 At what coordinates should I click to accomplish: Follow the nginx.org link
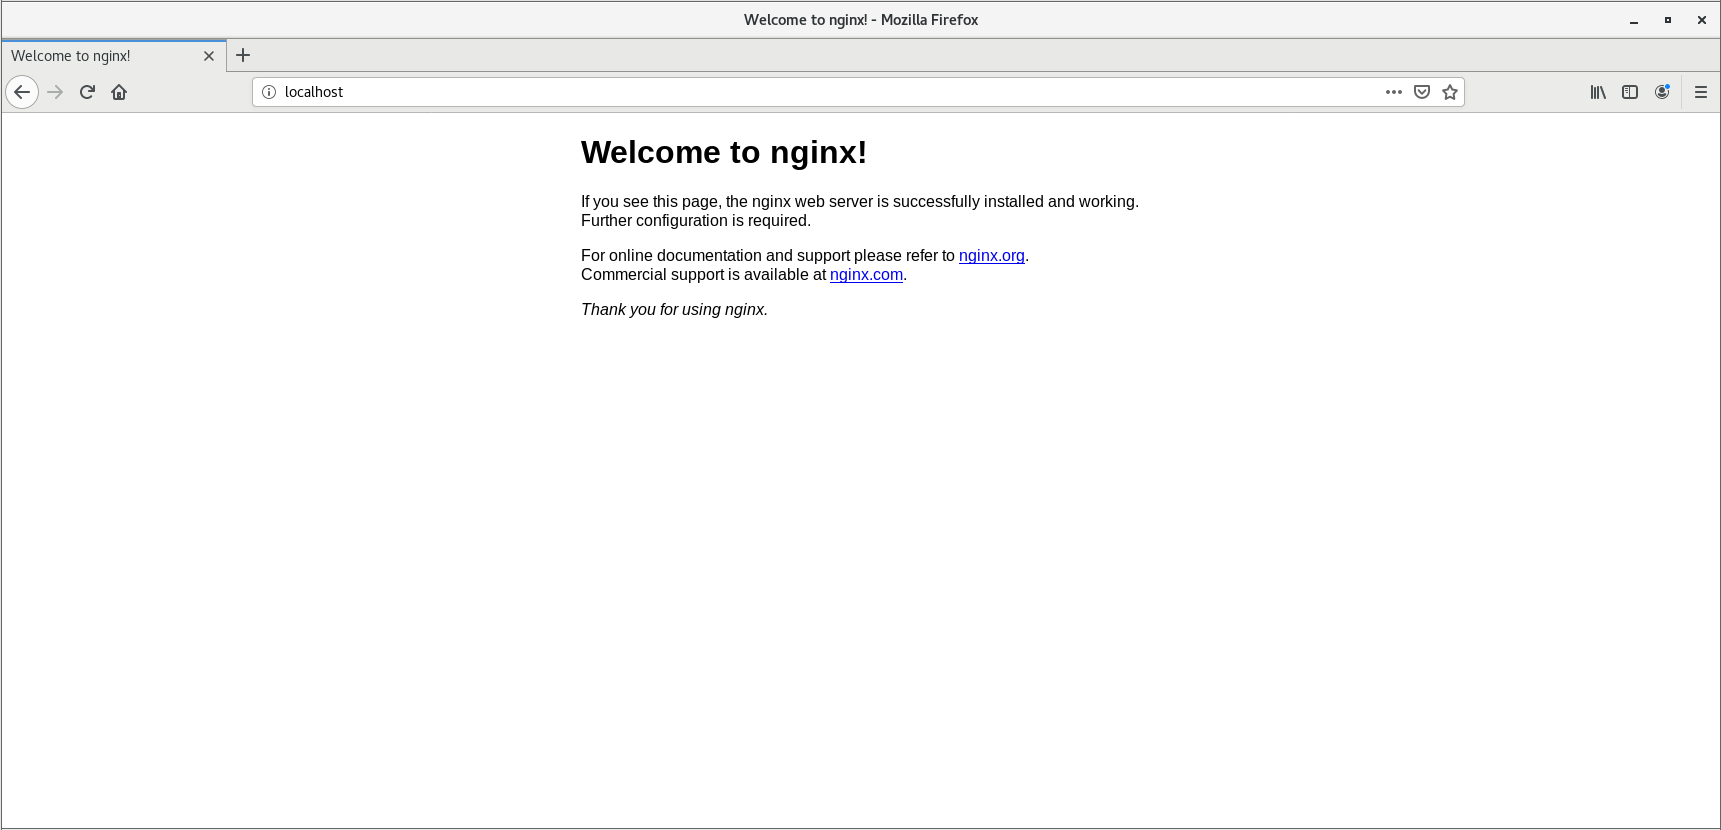[x=992, y=256]
